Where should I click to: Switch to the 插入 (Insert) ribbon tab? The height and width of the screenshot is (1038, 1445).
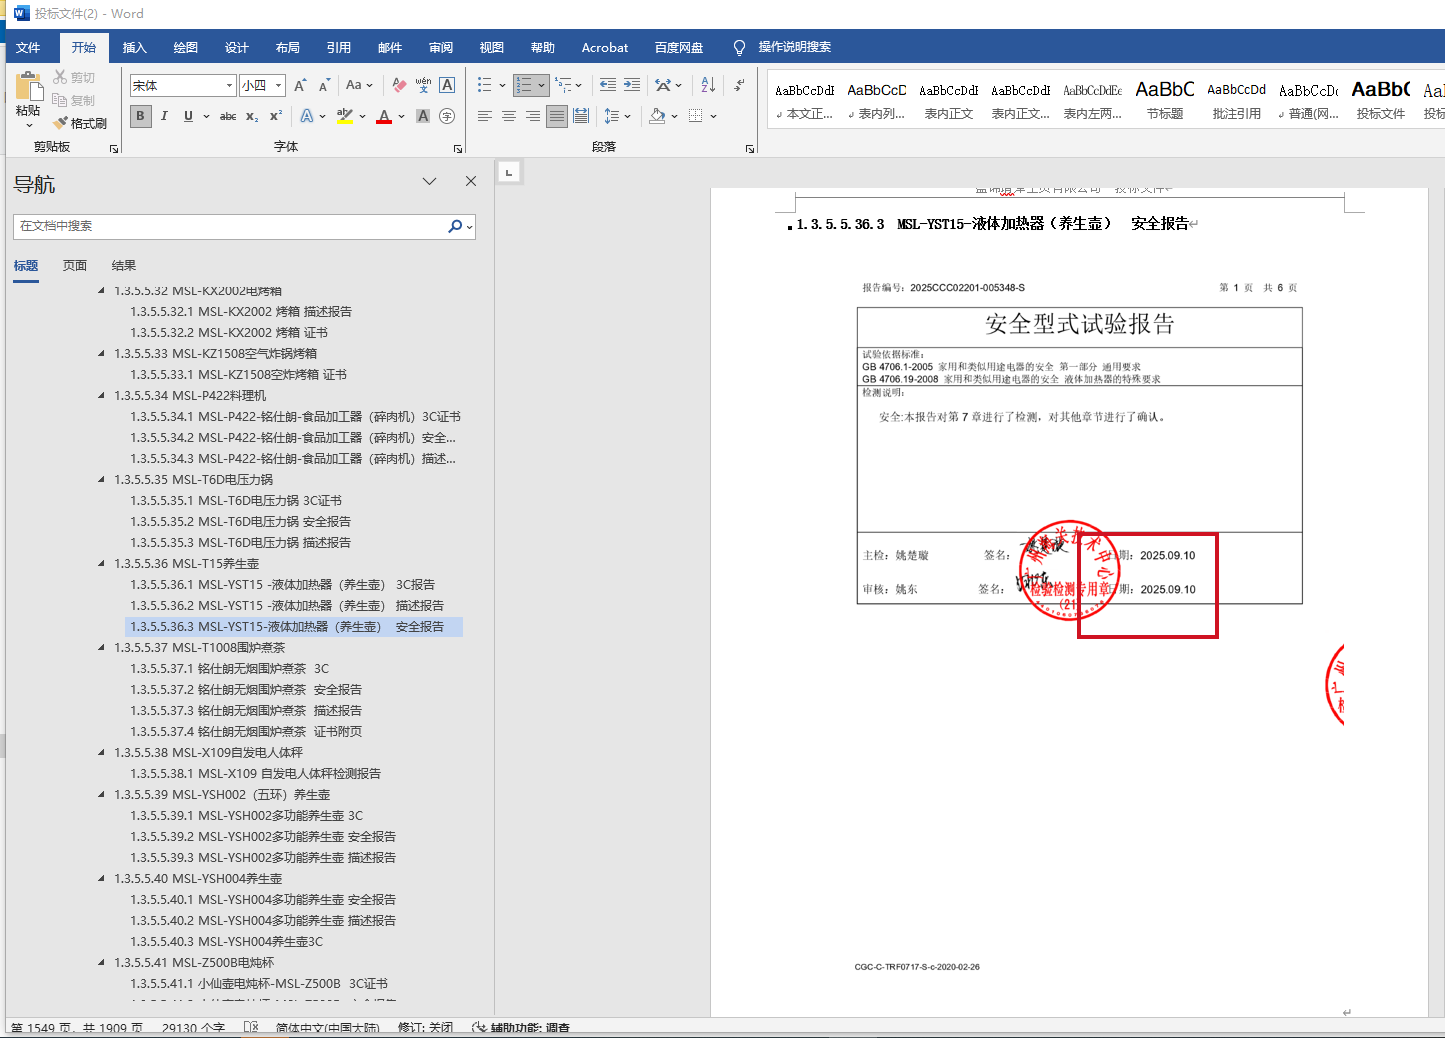[x=134, y=47]
